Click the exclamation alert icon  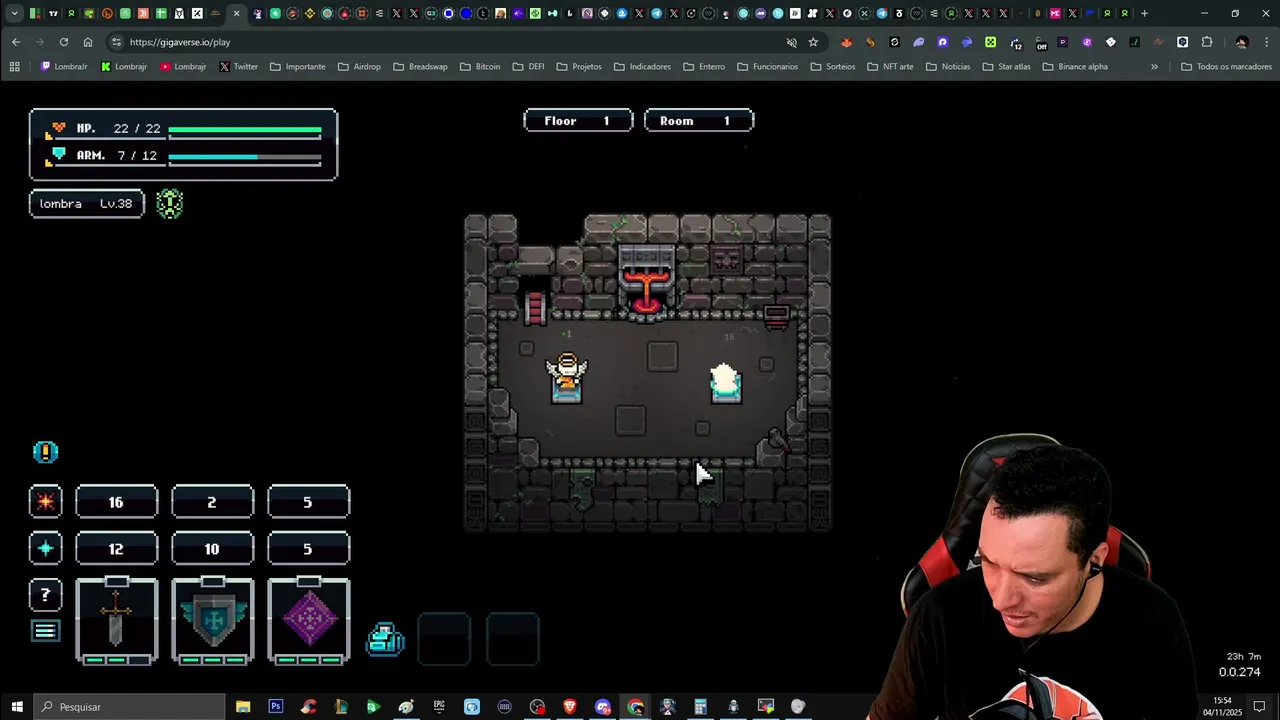(x=45, y=452)
